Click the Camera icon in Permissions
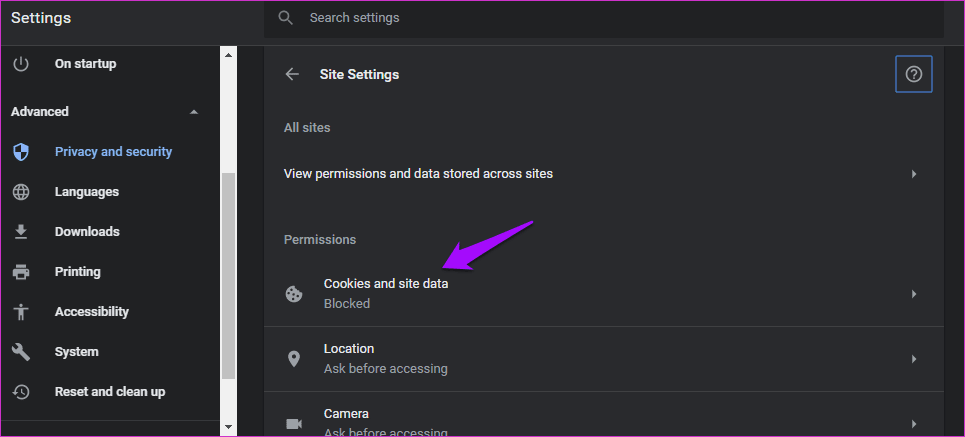Image resolution: width=965 pixels, height=437 pixels. click(294, 423)
